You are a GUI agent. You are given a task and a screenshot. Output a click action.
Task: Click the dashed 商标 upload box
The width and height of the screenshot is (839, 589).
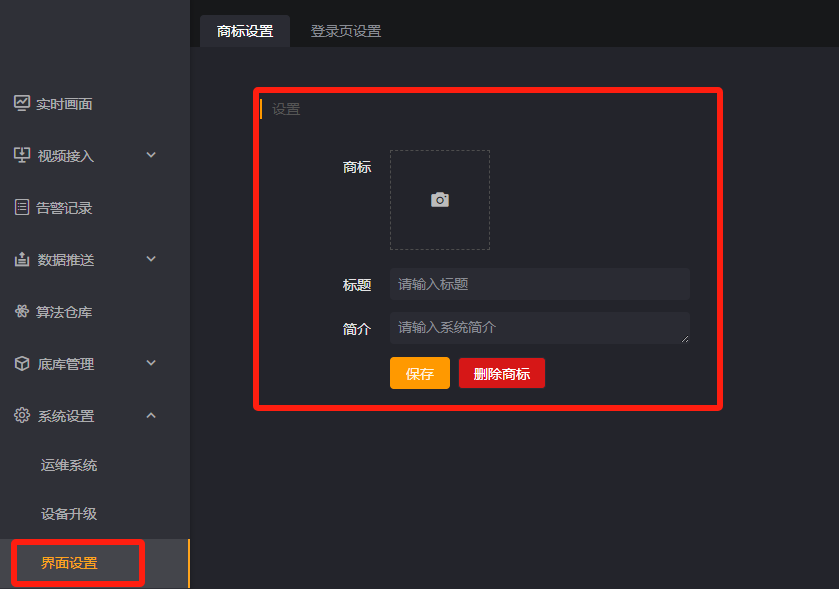440,200
